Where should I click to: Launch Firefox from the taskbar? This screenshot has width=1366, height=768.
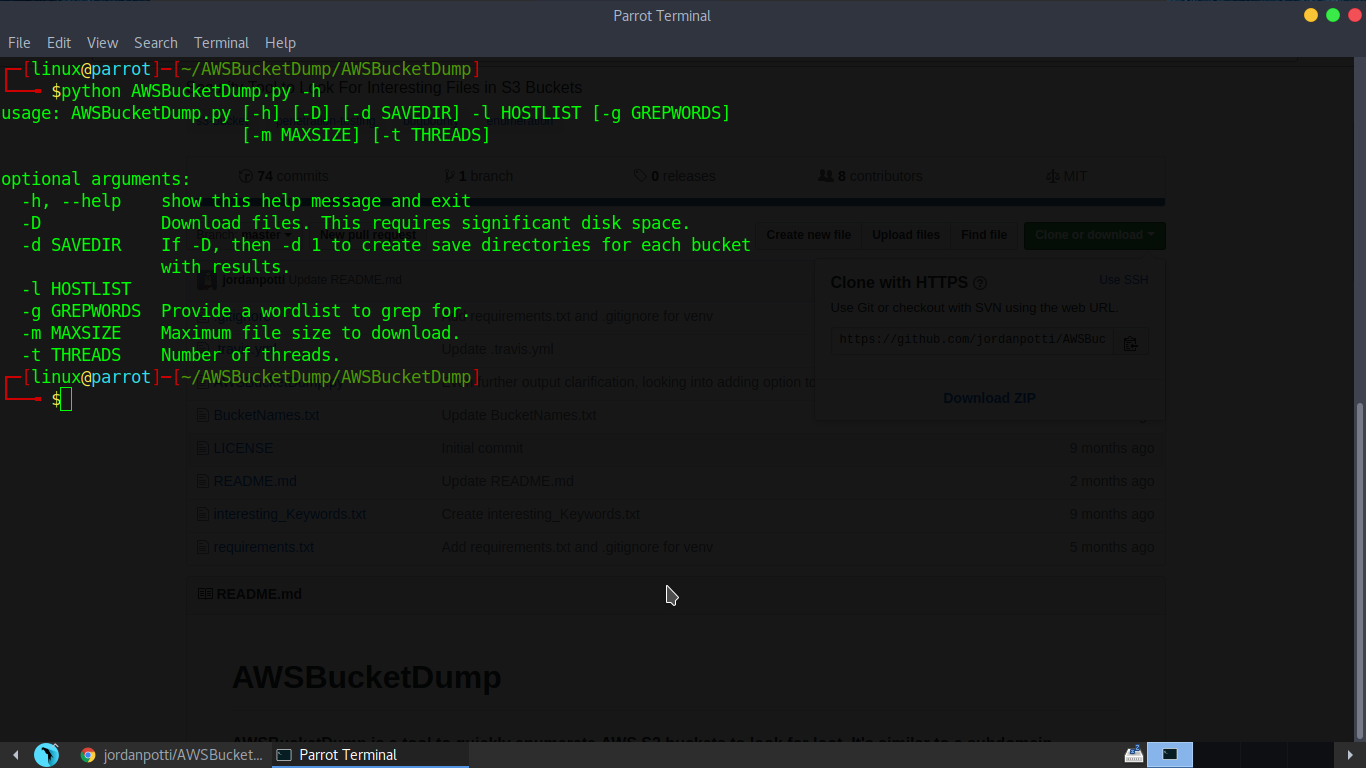(89, 755)
